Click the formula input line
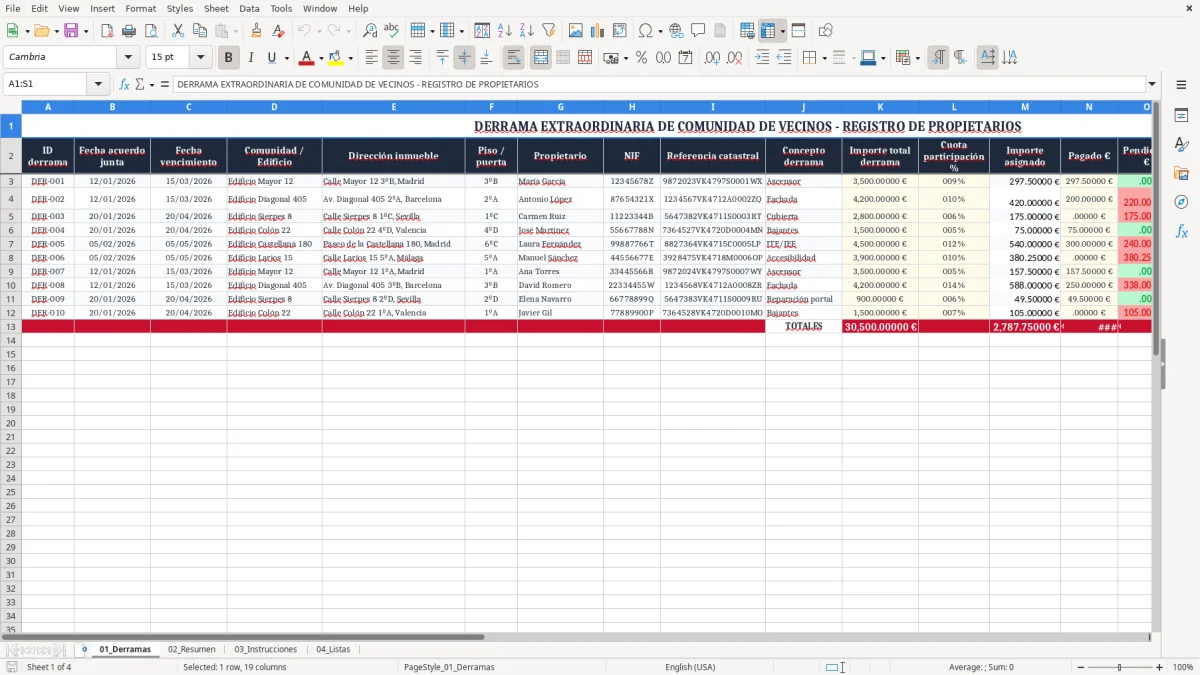 point(658,84)
